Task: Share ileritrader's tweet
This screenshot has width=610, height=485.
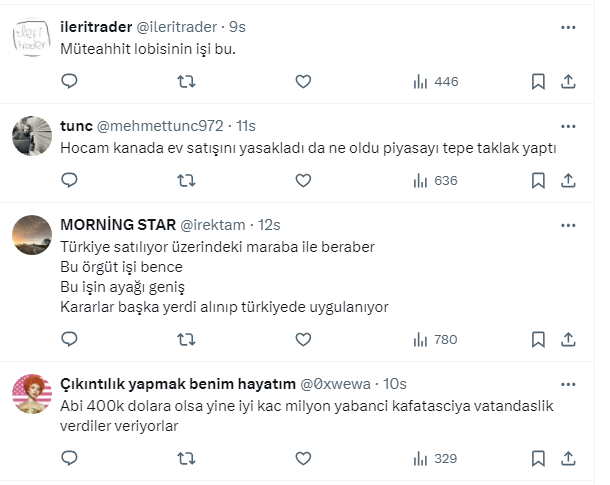Action: click(x=568, y=81)
